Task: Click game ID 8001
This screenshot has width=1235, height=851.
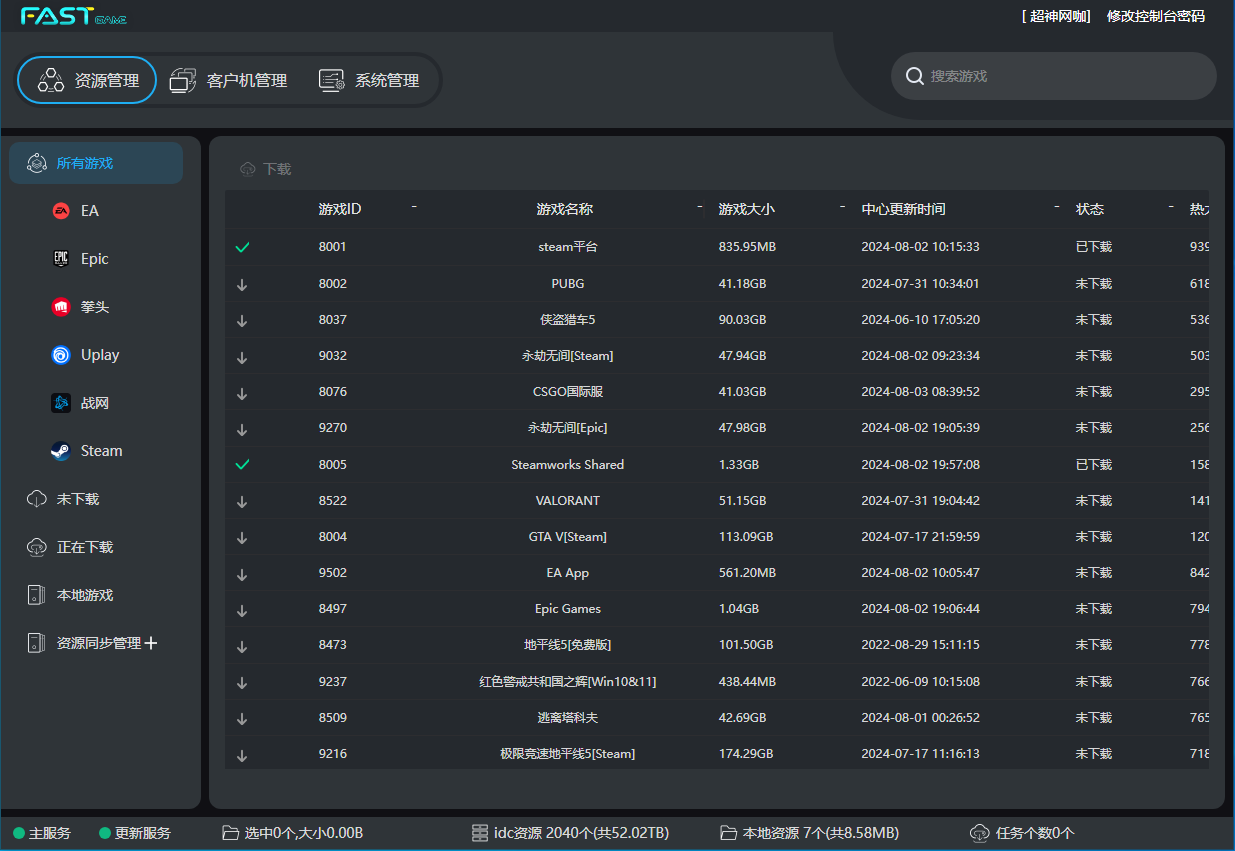Action: pyautogui.click(x=333, y=247)
